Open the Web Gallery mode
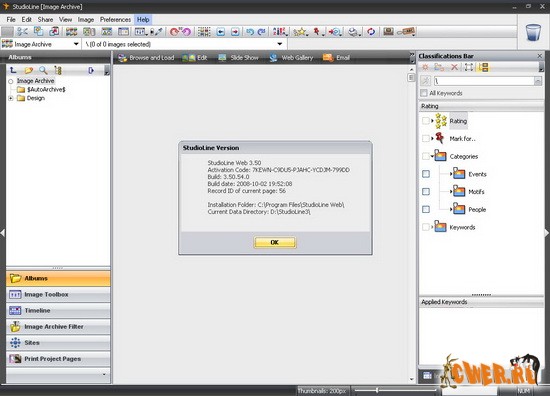550x396 pixels. (291, 58)
